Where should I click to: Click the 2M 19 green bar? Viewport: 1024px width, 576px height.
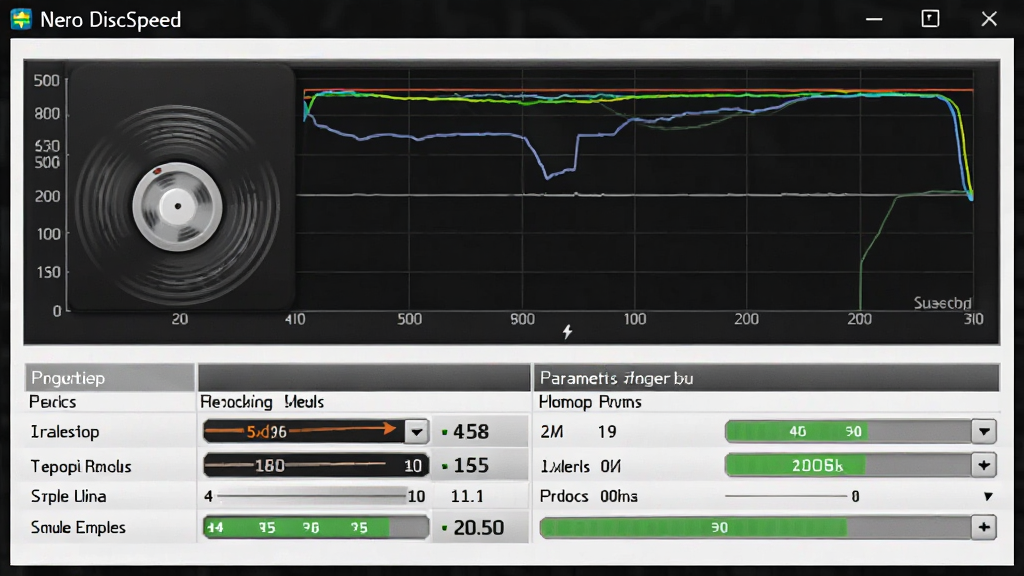[x=848, y=432]
